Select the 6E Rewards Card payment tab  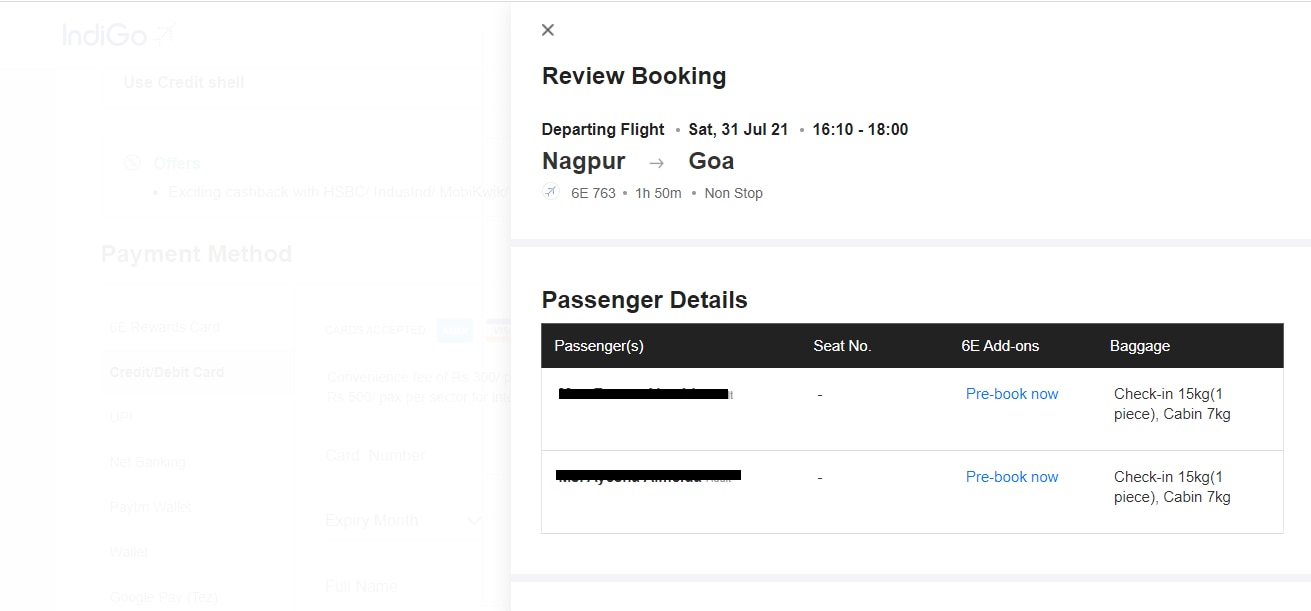165,327
